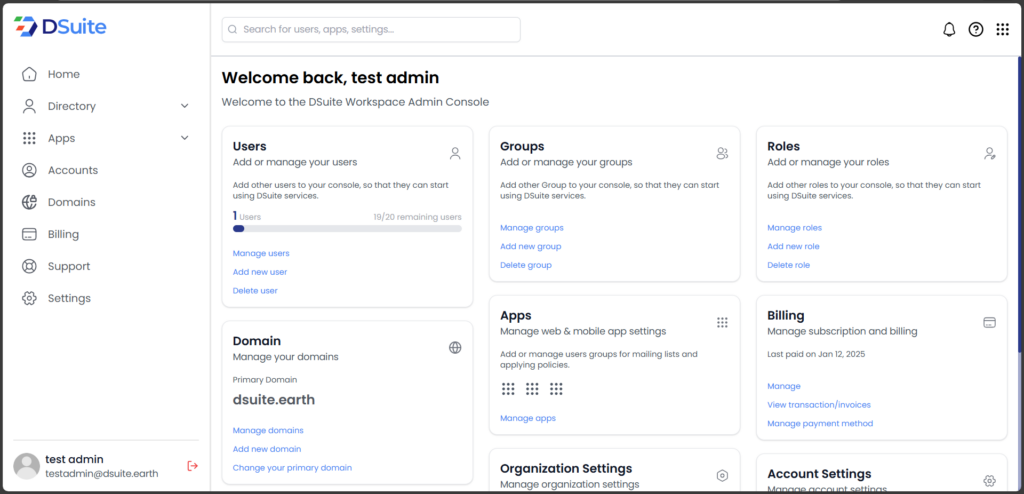
Task: Focus the search users, apps, settings field
Action: click(371, 30)
